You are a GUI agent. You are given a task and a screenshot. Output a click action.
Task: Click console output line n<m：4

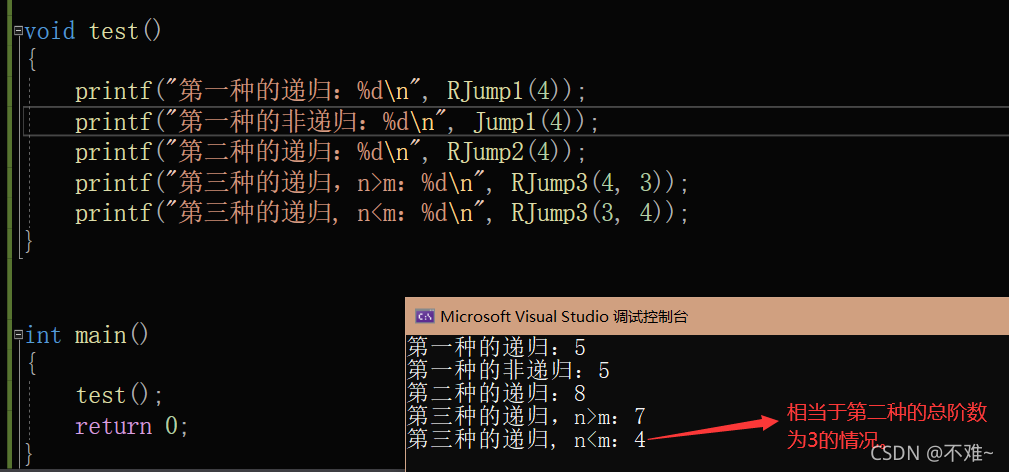(526, 440)
